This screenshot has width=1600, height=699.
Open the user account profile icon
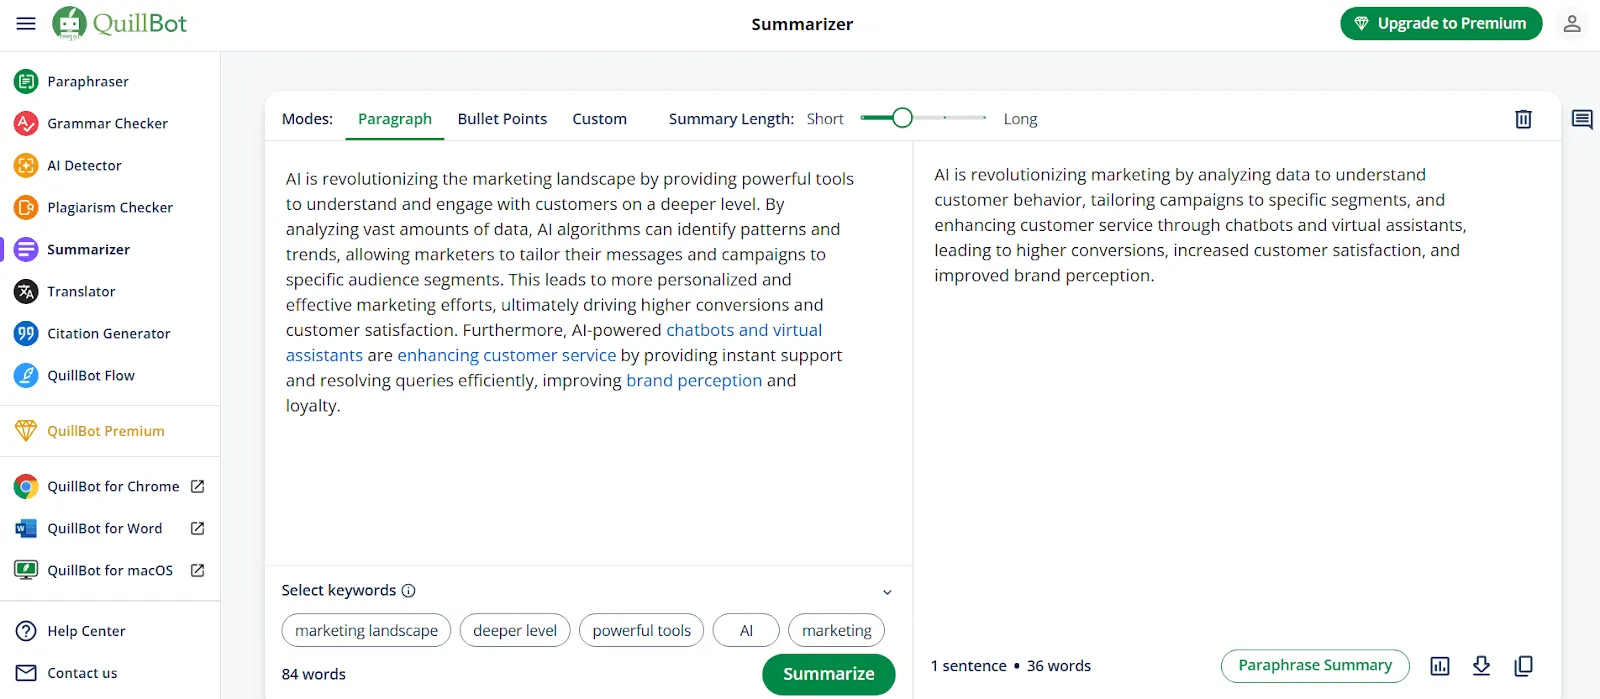(x=1572, y=23)
